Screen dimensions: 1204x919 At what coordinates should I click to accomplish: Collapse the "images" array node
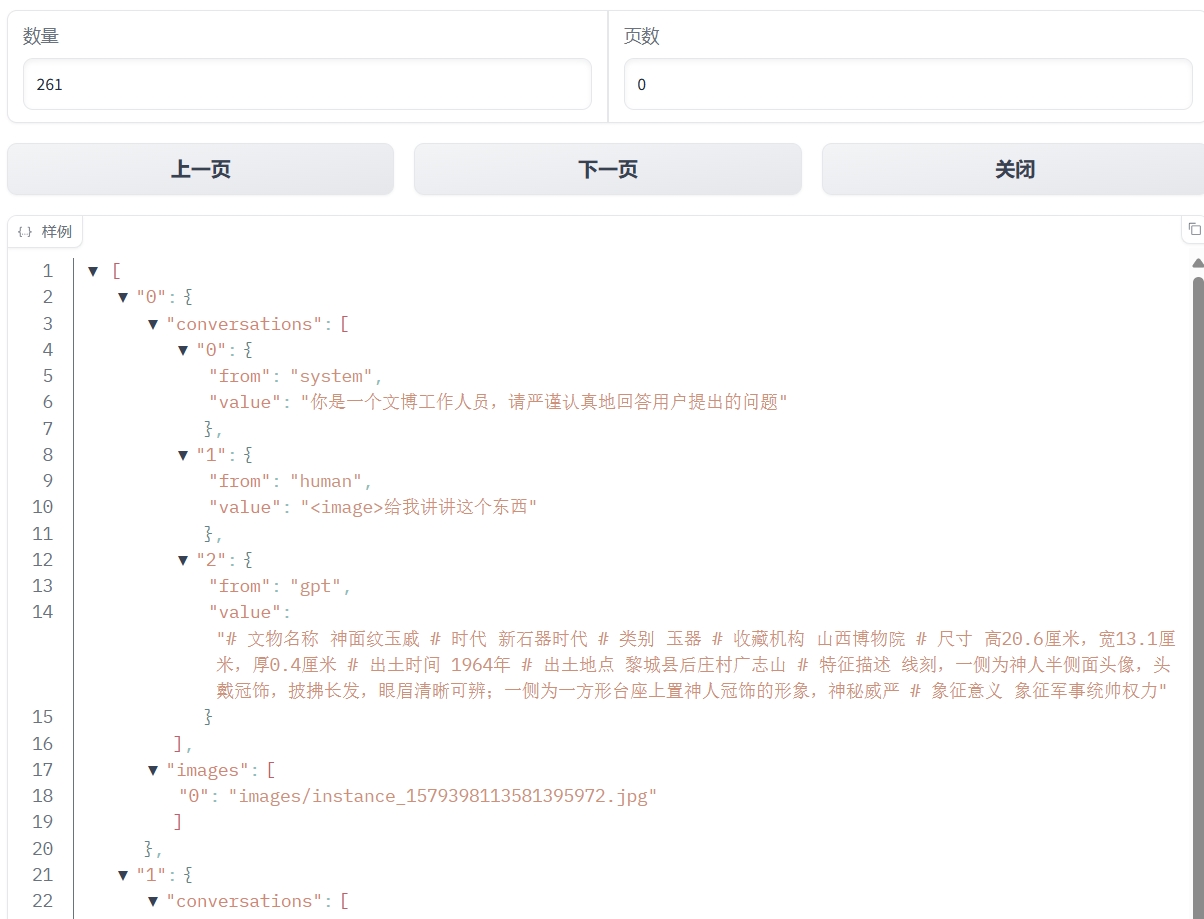pos(152,770)
